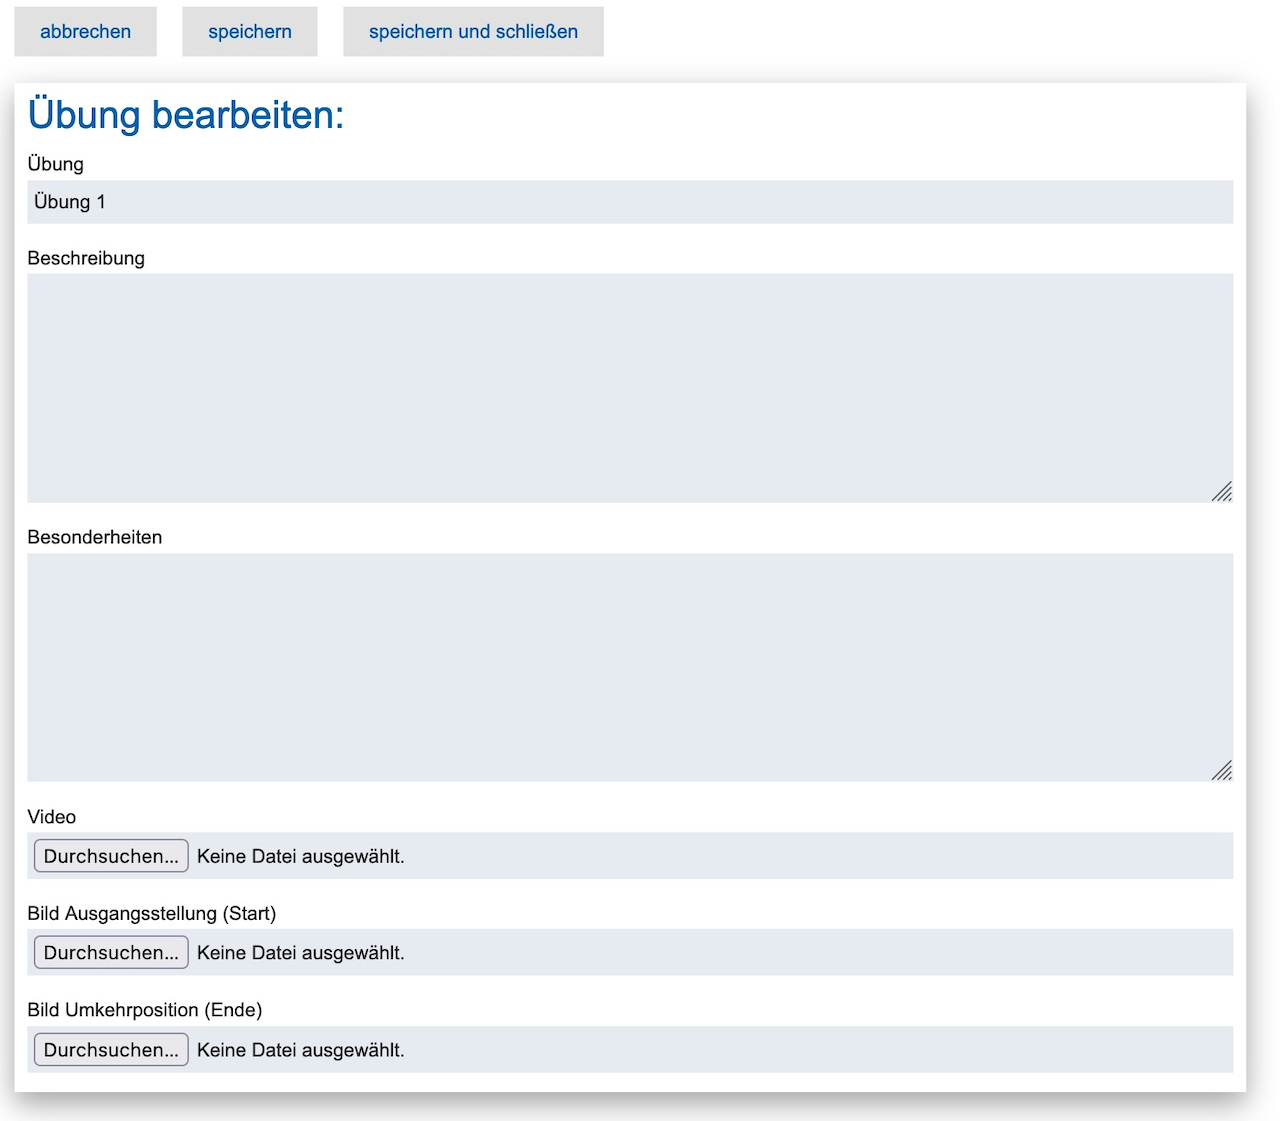Save with the speichern button
The height and width of the screenshot is (1121, 1280).
click(x=250, y=32)
